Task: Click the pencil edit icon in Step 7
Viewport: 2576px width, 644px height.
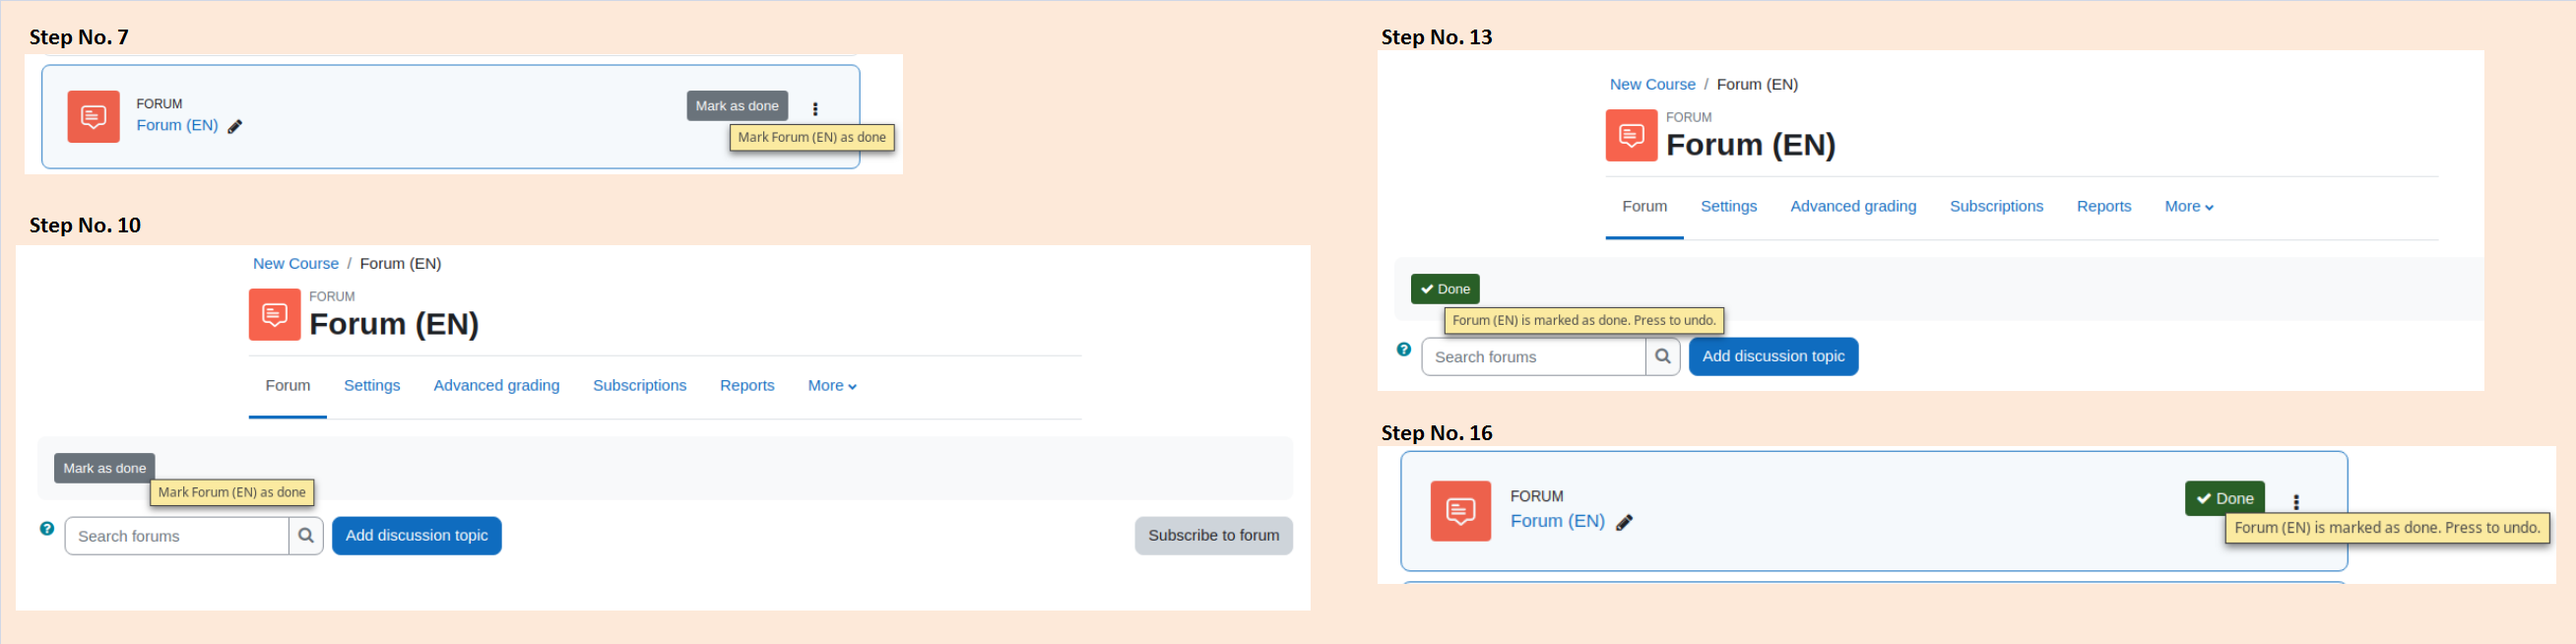Action: pyautogui.click(x=235, y=127)
